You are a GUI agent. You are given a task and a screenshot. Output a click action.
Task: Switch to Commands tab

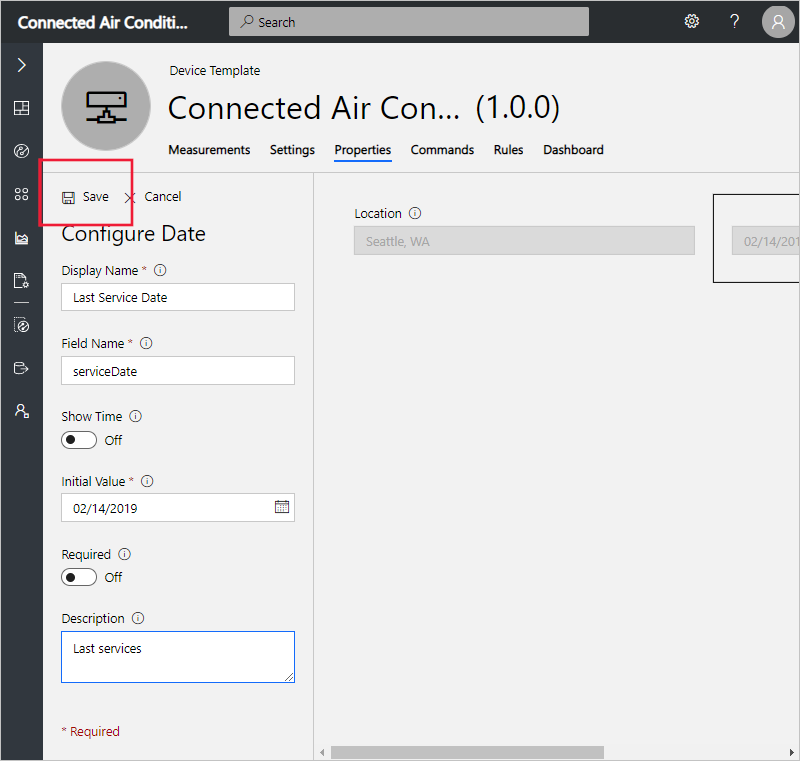442,150
